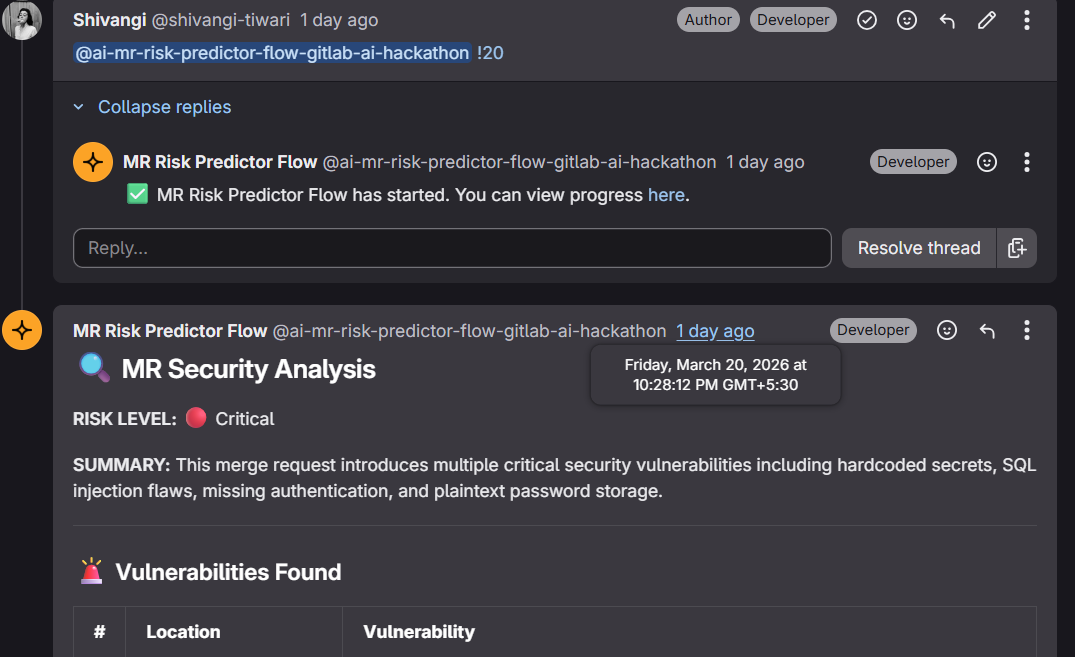This screenshot has height=657, width=1075.
Task: Add emoji reaction to Shivangi's comment
Action: coord(907,20)
